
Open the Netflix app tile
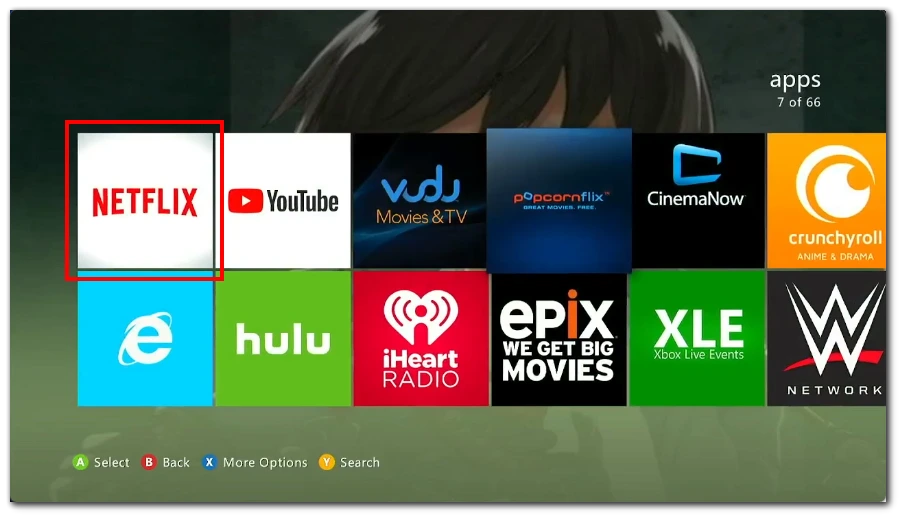pyautogui.click(x=145, y=201)
